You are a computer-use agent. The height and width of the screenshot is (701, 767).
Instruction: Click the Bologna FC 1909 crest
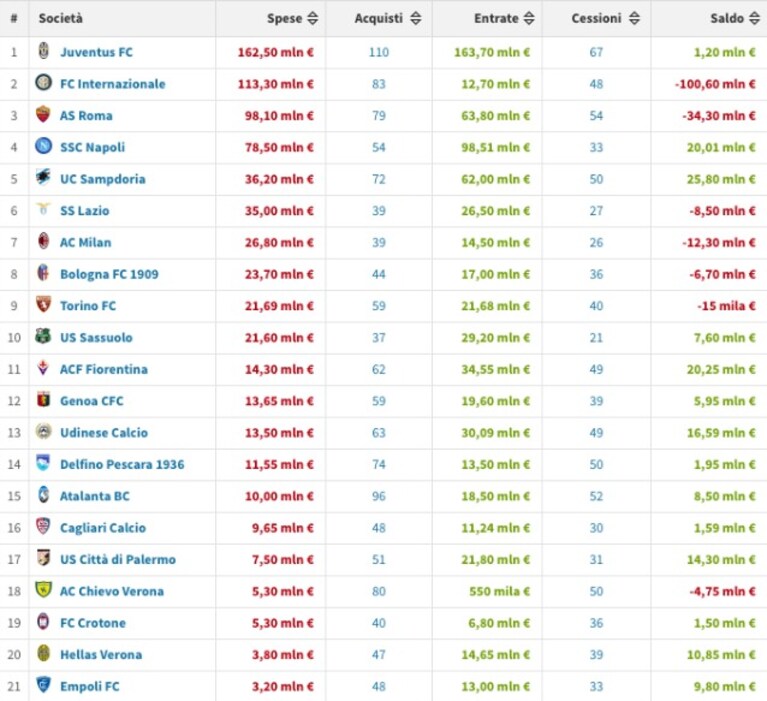44,272
